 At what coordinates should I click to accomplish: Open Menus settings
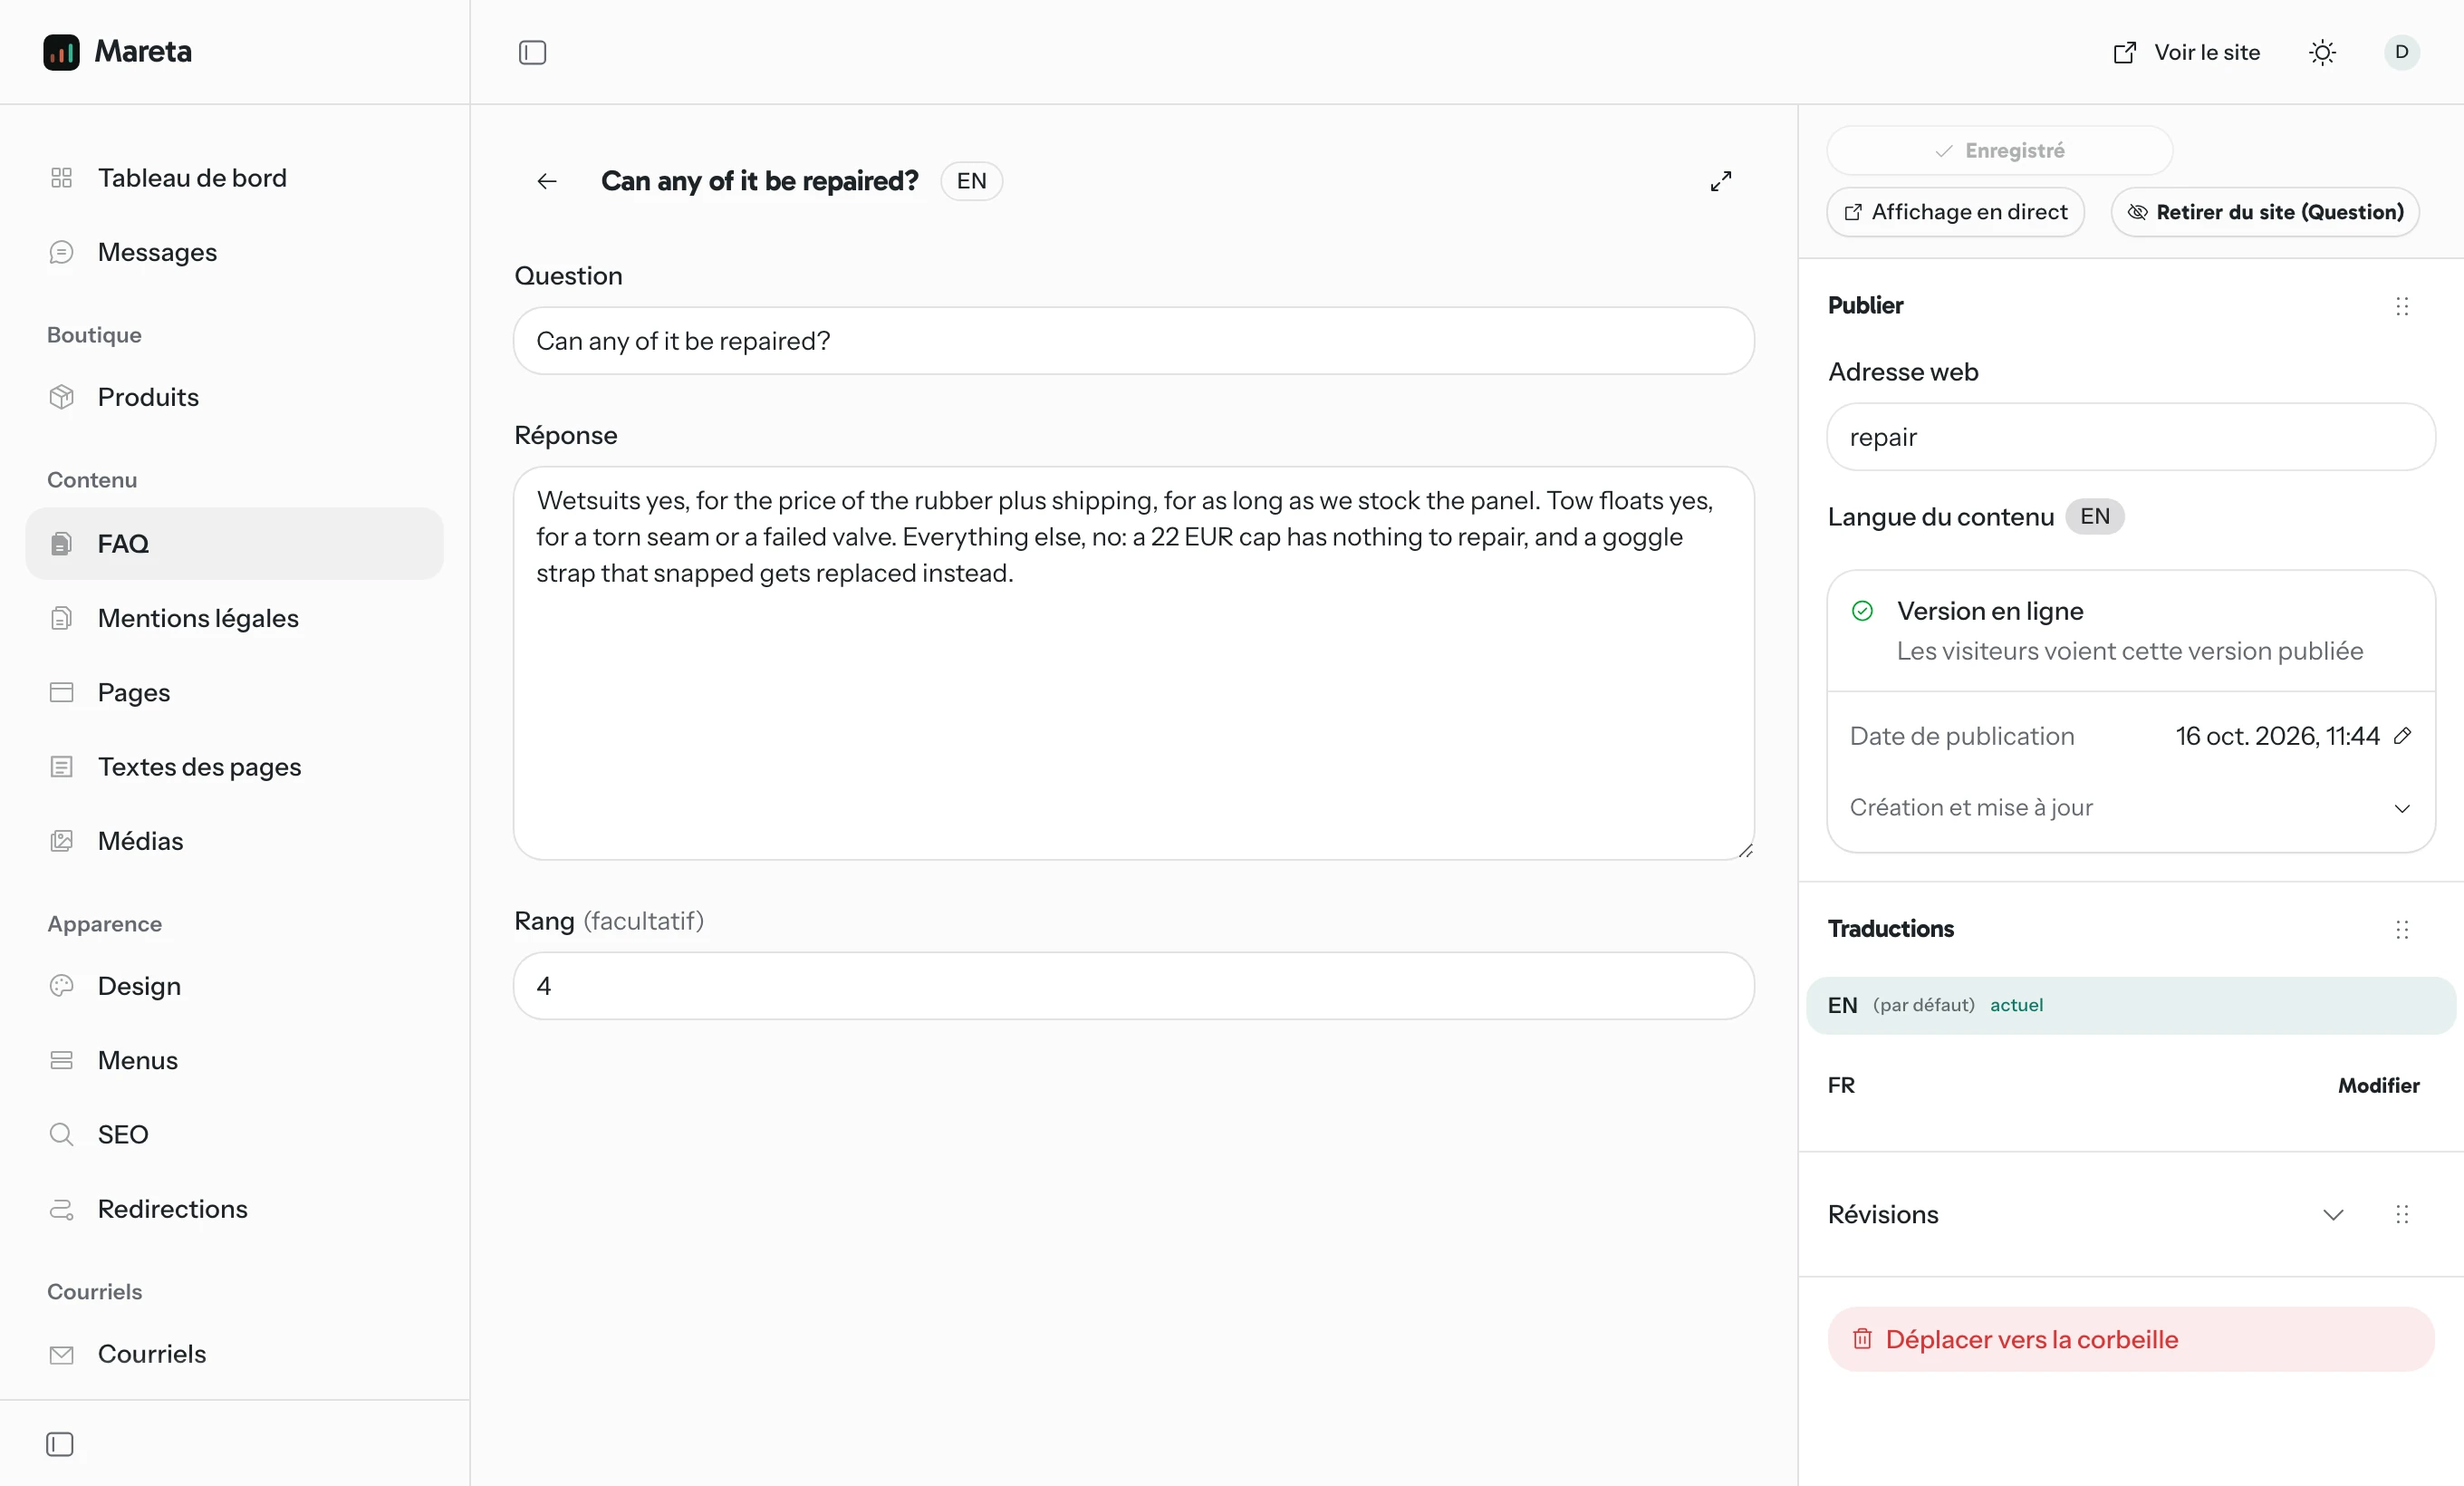(234, 1060)
